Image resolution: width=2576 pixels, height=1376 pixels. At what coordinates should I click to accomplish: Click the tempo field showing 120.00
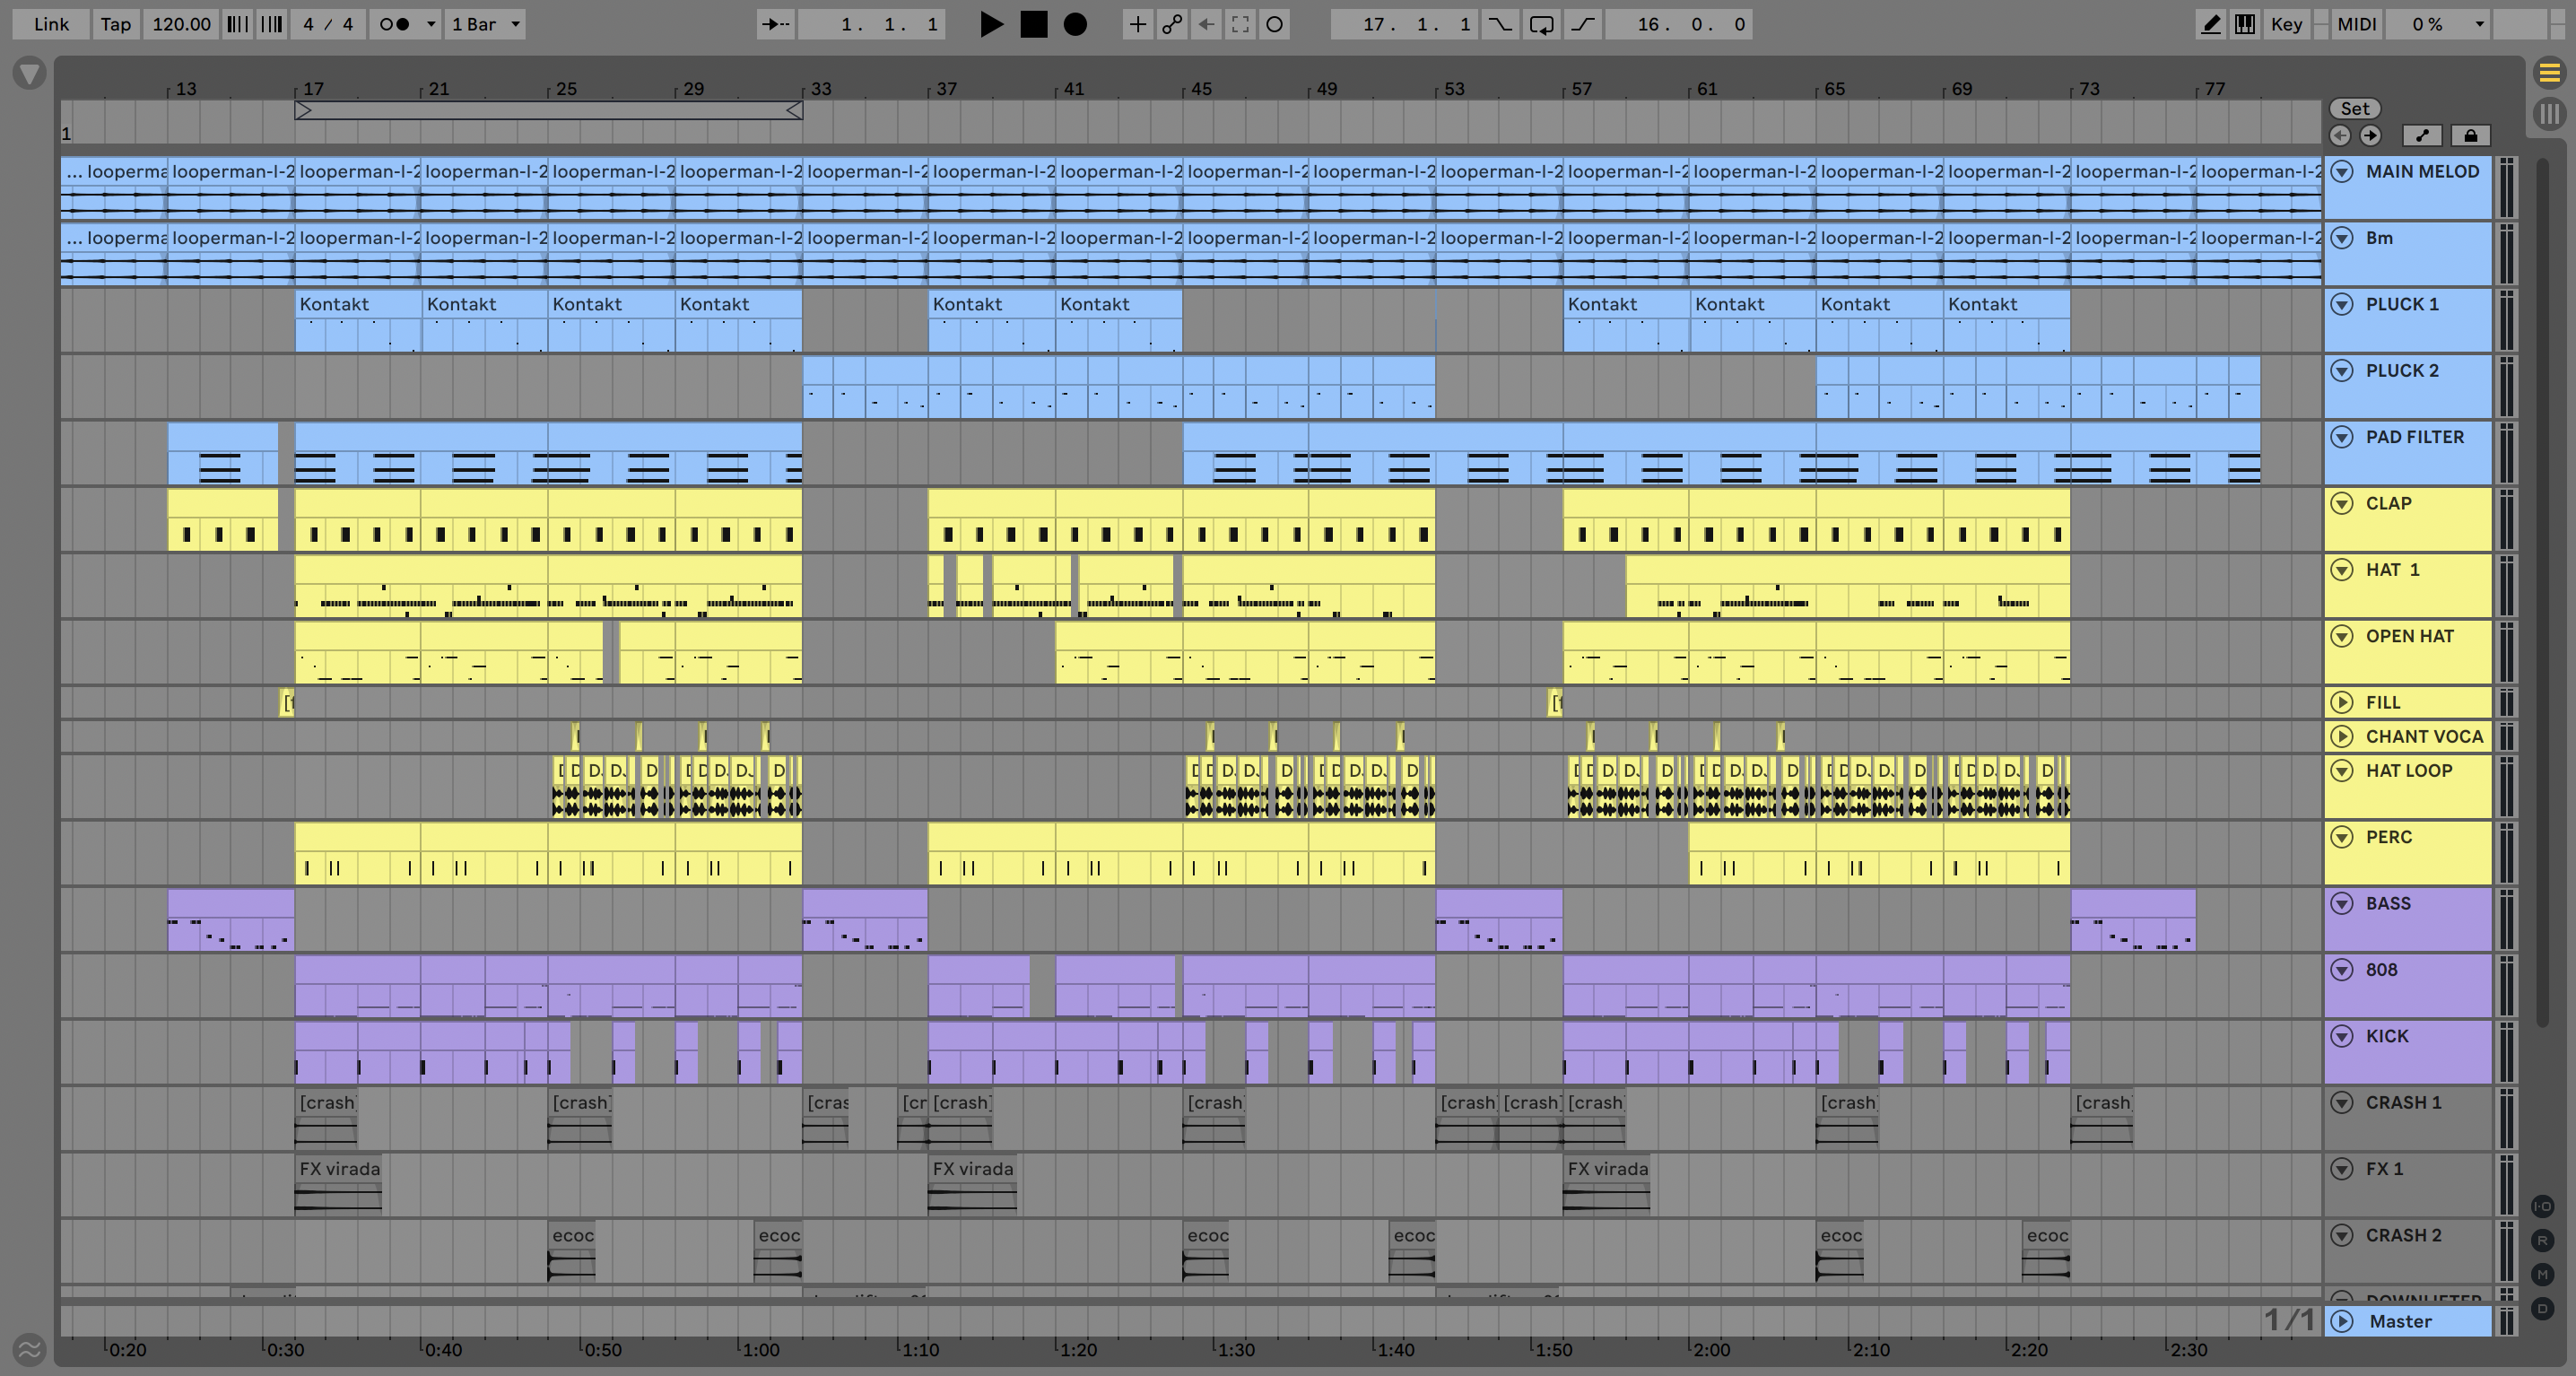[x=181, y=25]
